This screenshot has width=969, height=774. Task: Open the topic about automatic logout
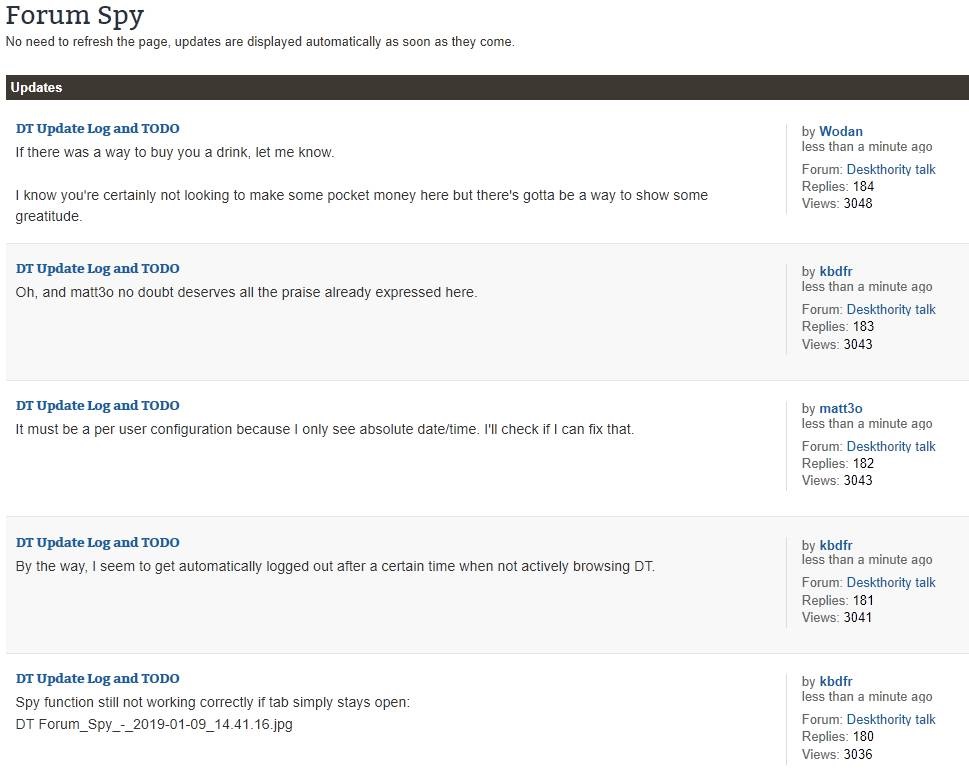click(x=97, y=542)
